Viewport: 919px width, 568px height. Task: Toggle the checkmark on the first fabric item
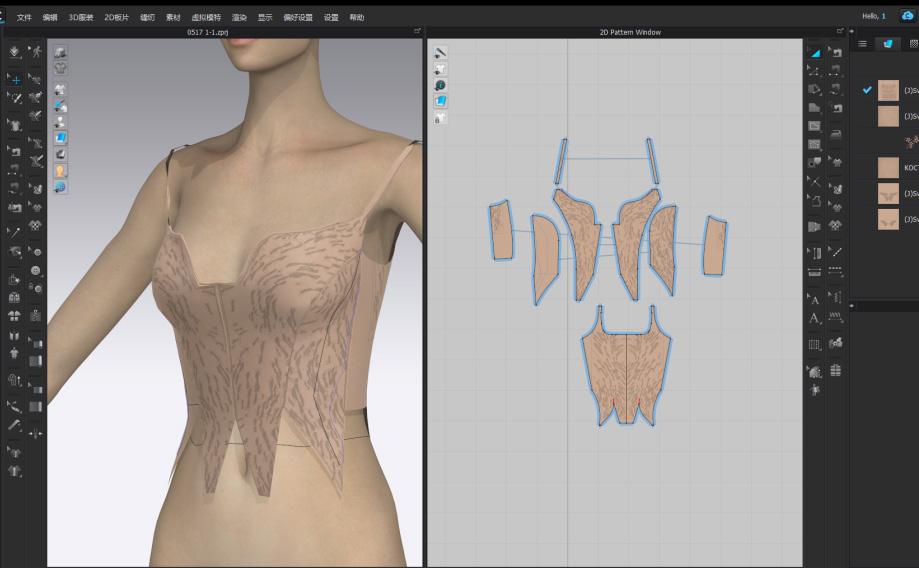tap(867, 90)
